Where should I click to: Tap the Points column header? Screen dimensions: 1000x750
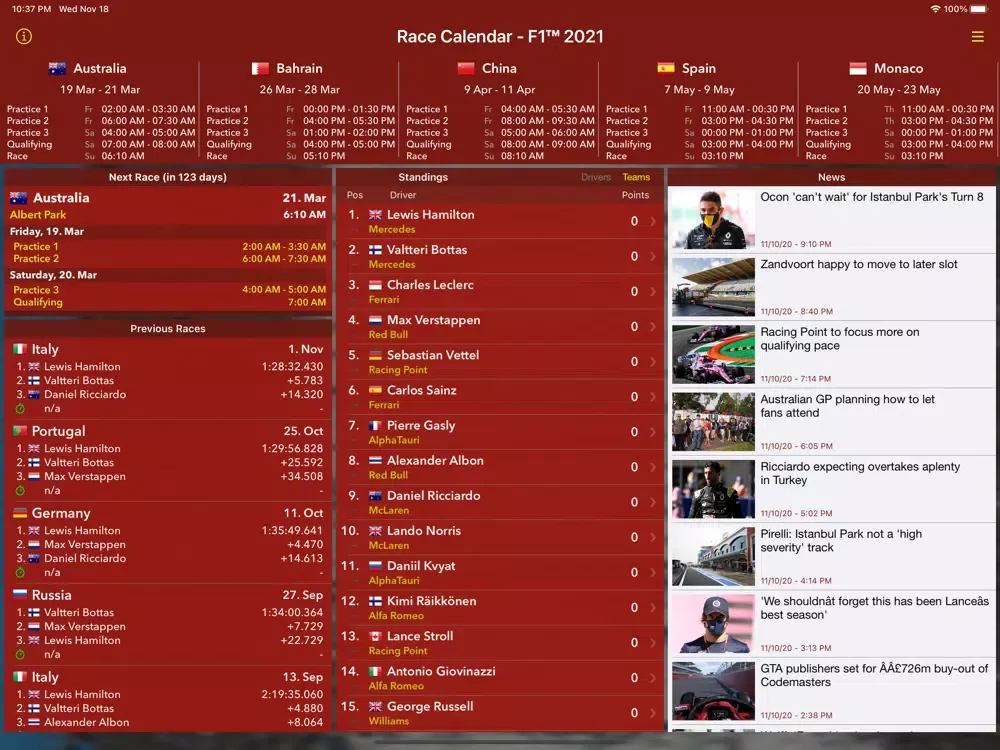pos(635,195)
